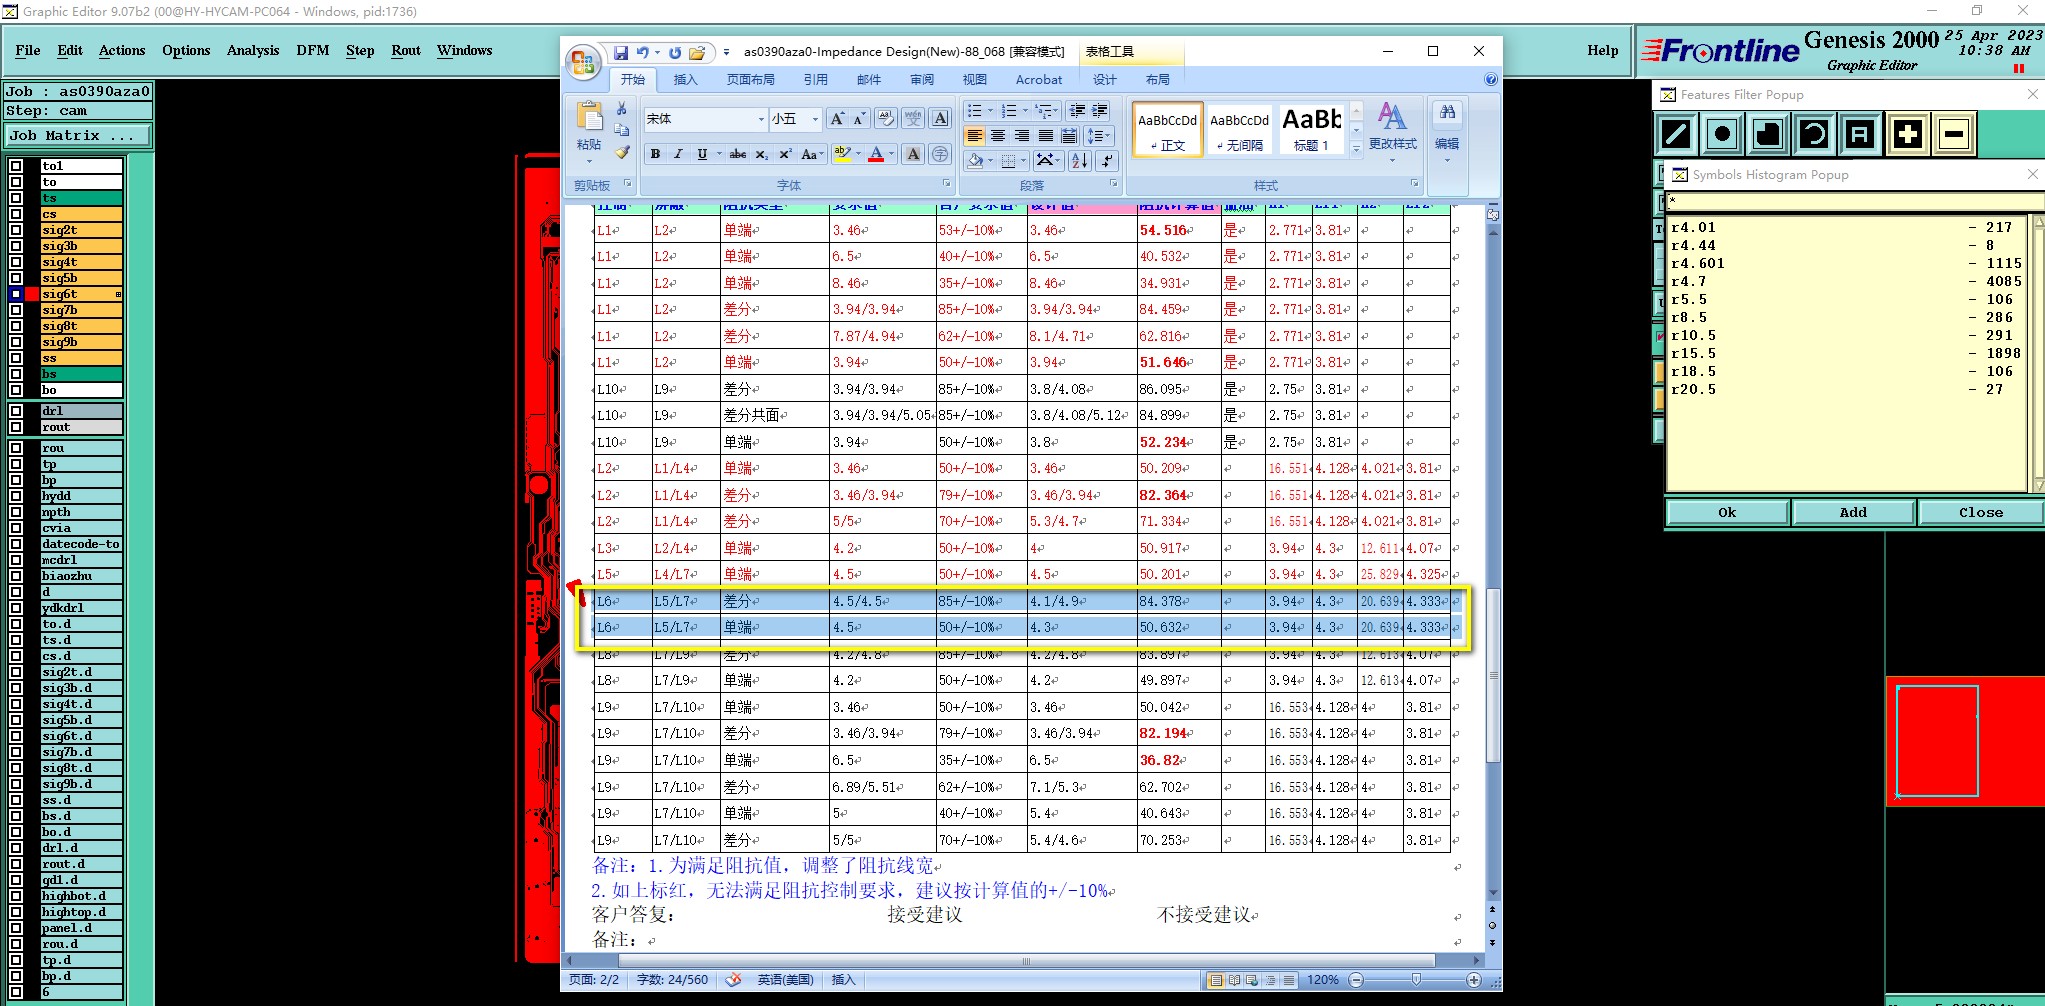Toggle negative polarity filter (minus icon)
The image size is (2045, 1006).
(1954, 134)
